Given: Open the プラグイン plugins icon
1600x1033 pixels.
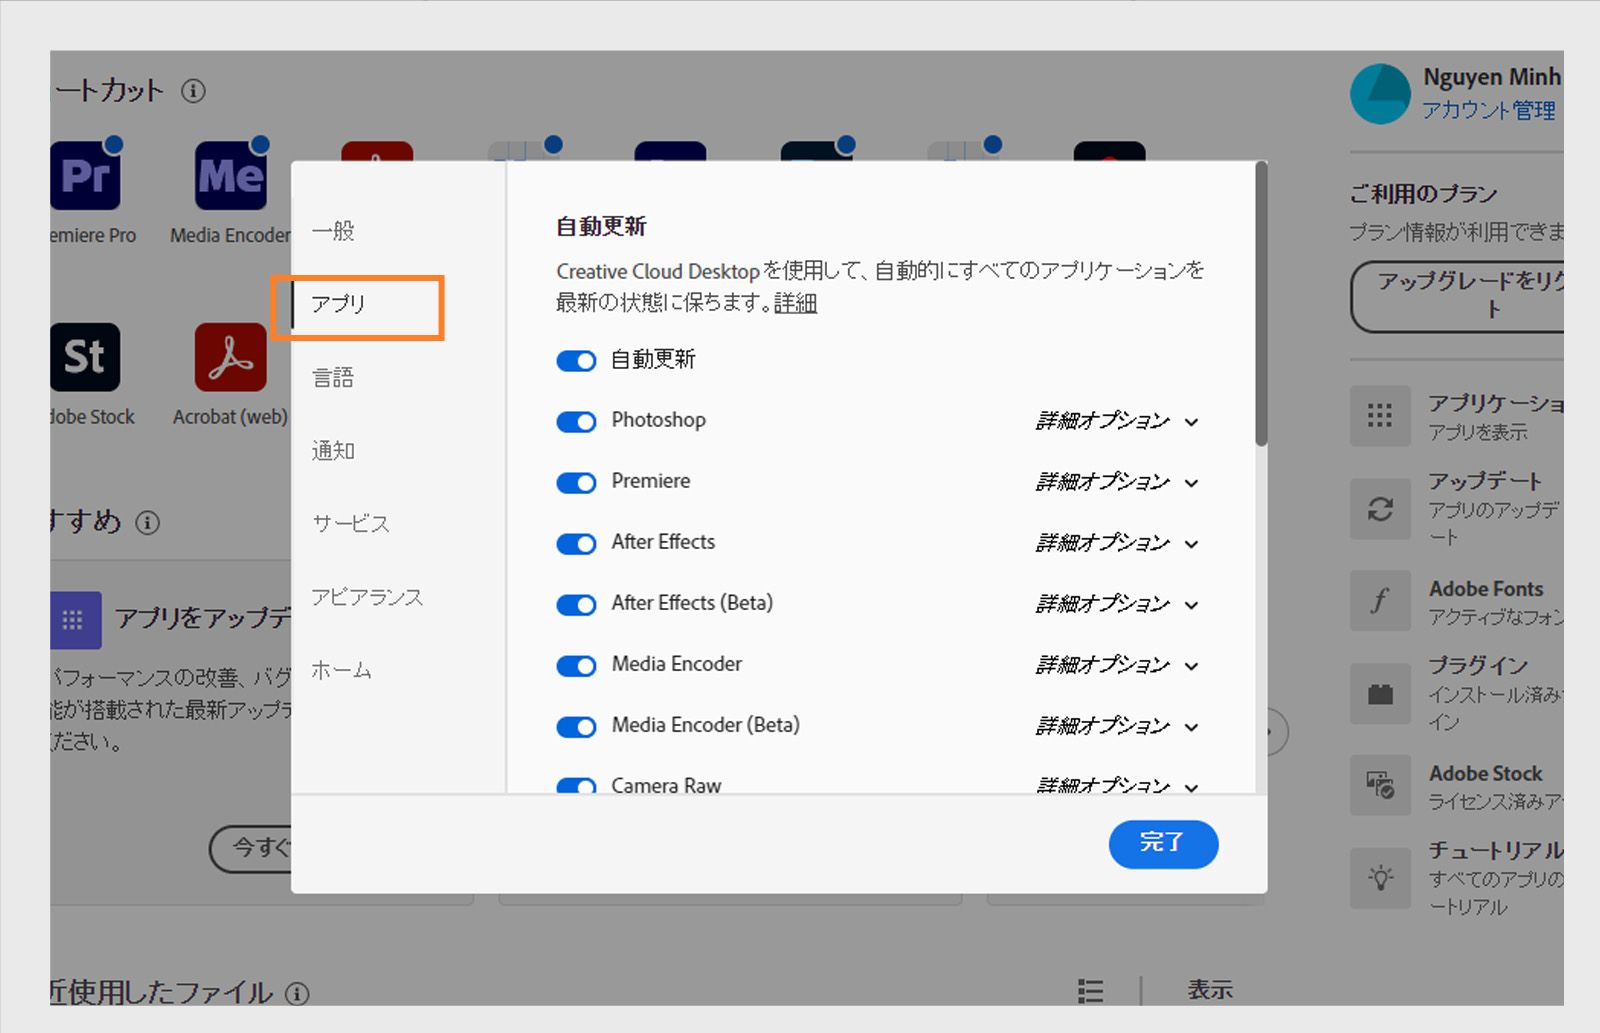Looking at the screenshot, I should [1380, 693].
